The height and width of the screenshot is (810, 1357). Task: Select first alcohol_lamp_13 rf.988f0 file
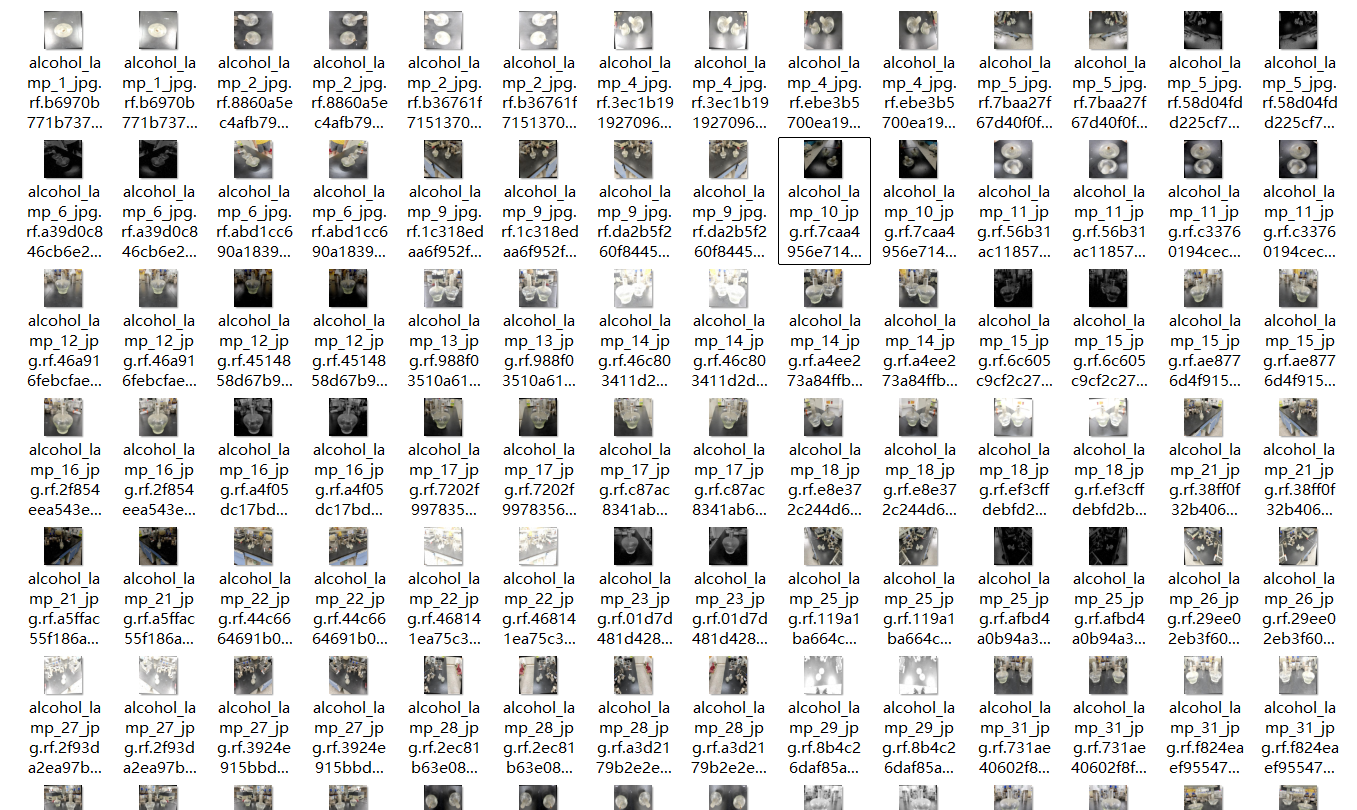pos(444,330)
